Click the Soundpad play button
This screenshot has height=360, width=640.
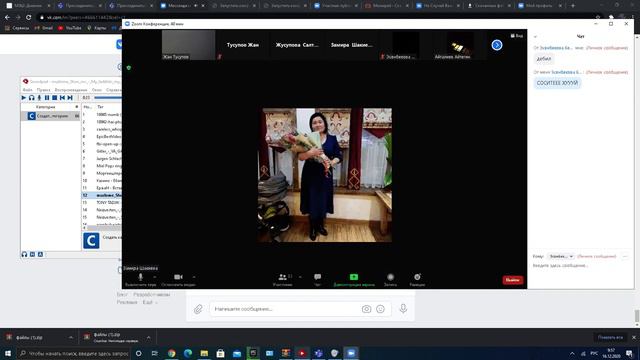(24, 98)
